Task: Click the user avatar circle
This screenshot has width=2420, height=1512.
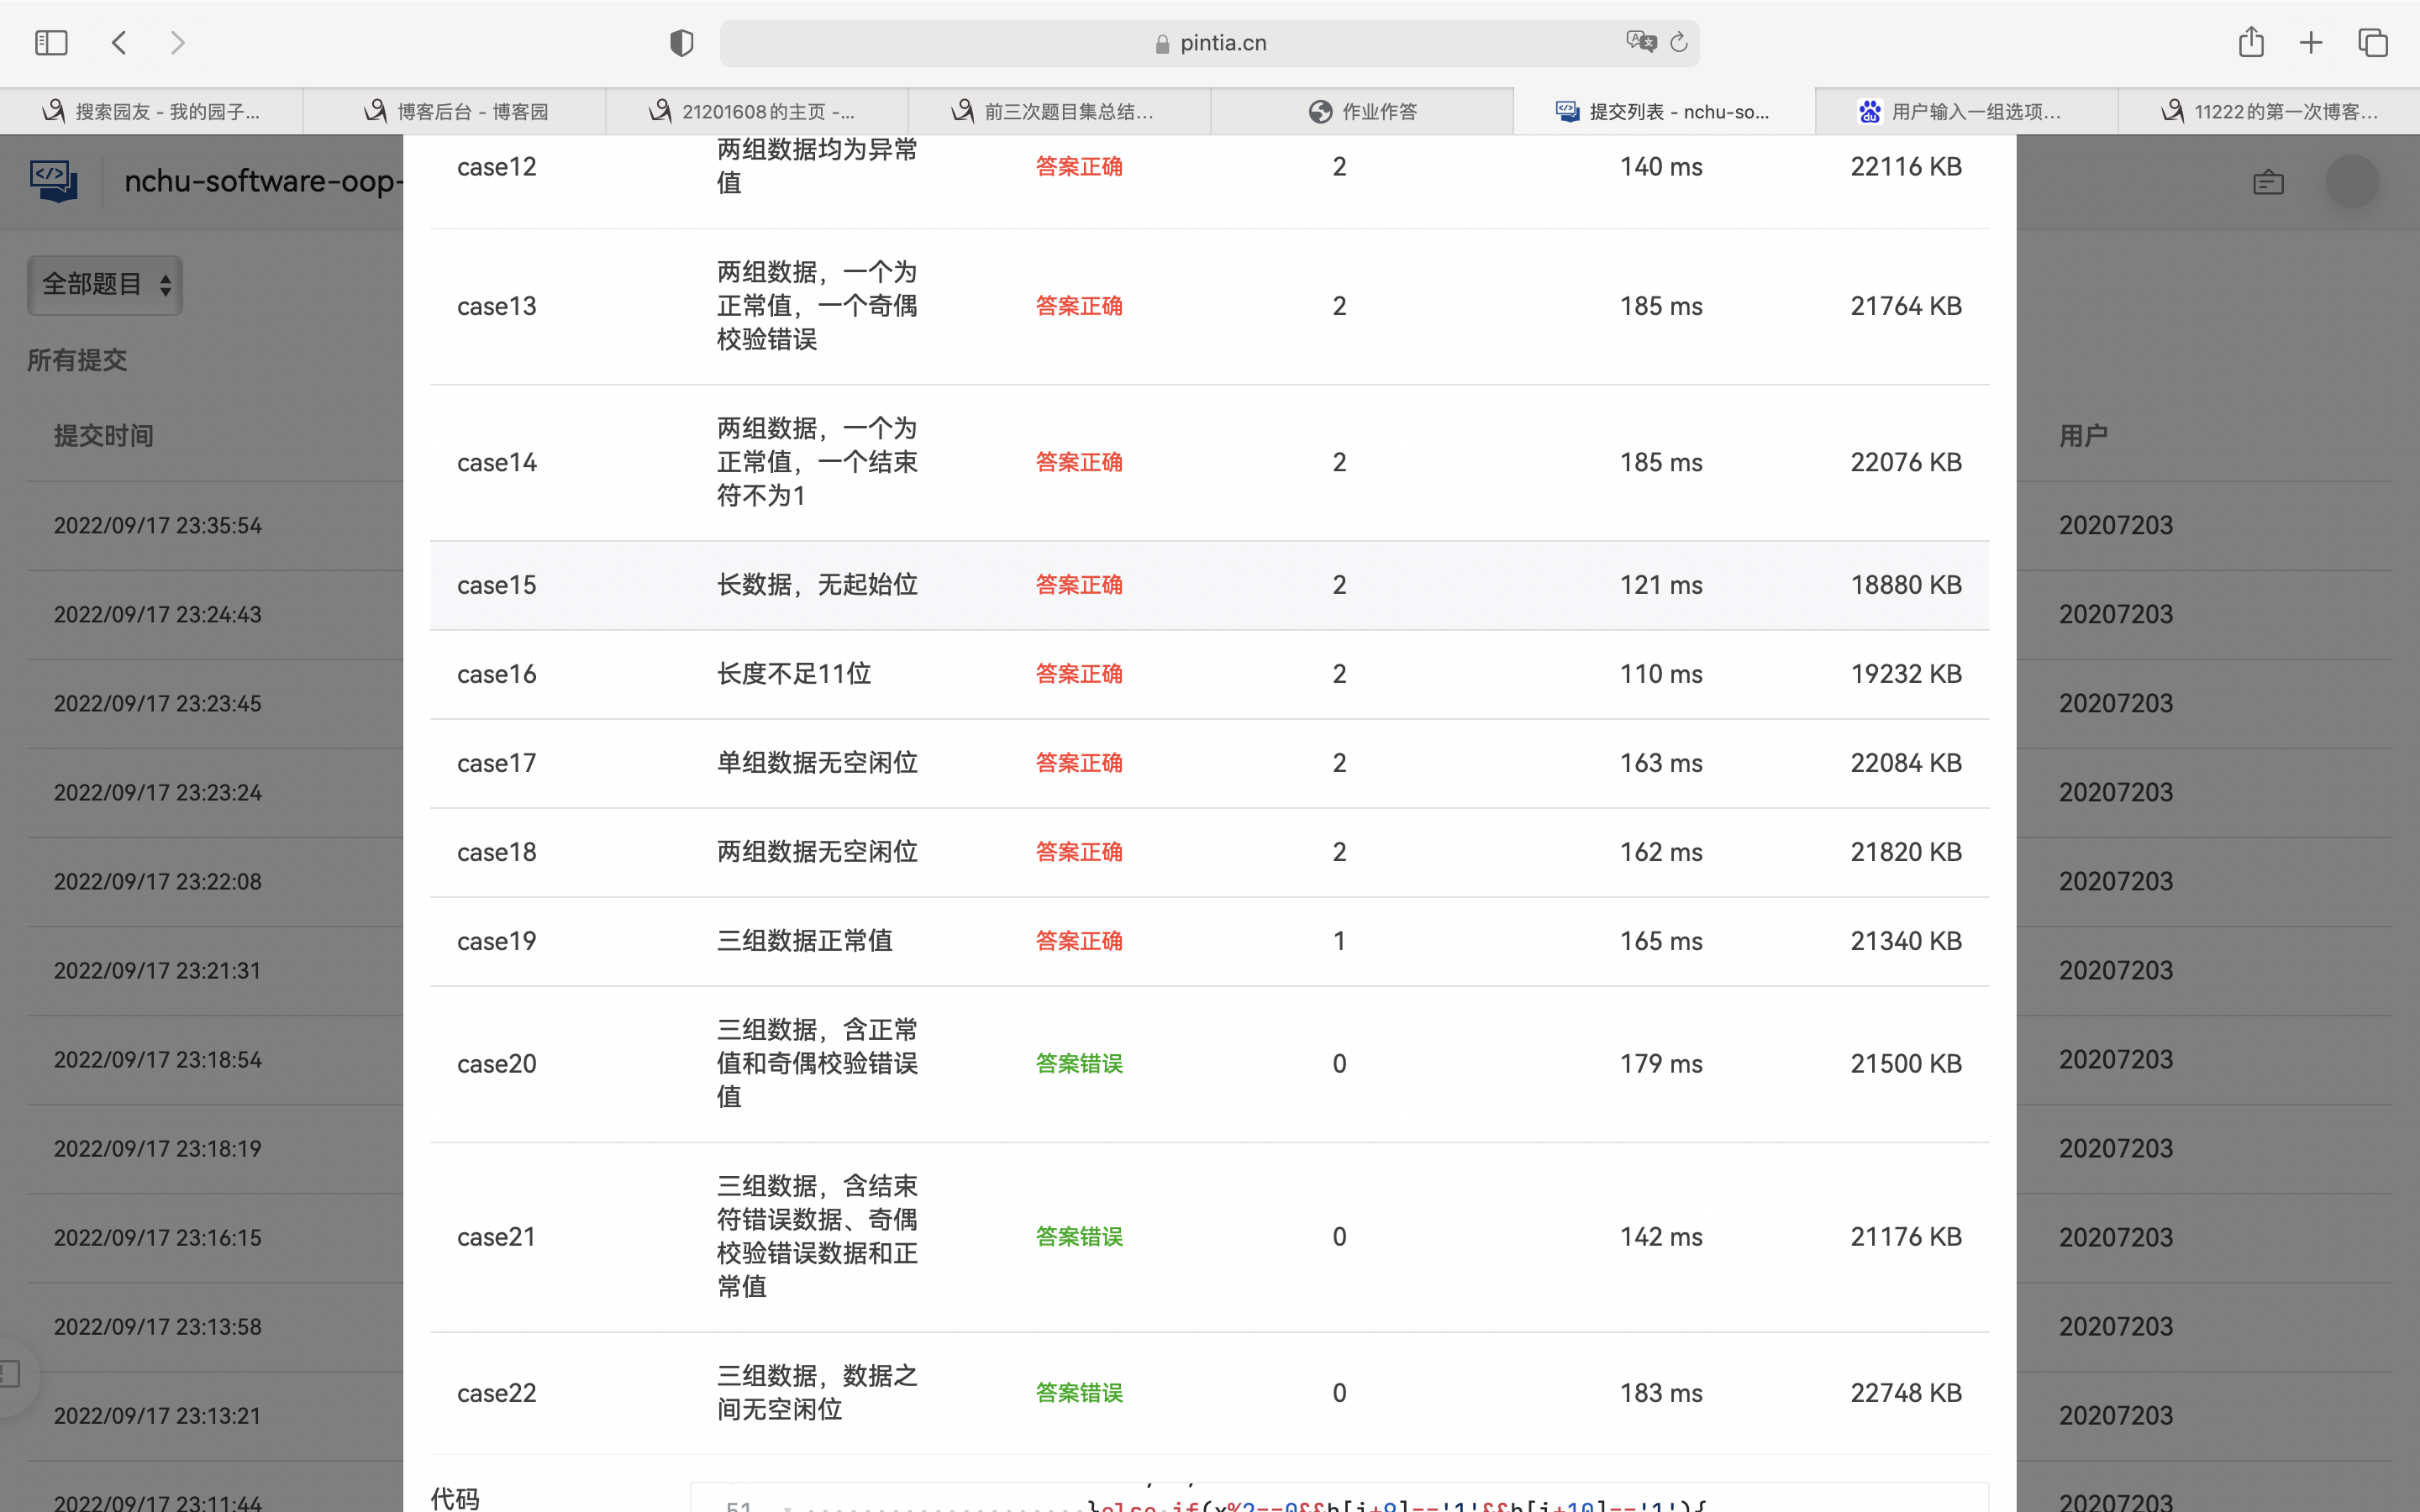Action: pyautogui.click(x=2351, y=182)
